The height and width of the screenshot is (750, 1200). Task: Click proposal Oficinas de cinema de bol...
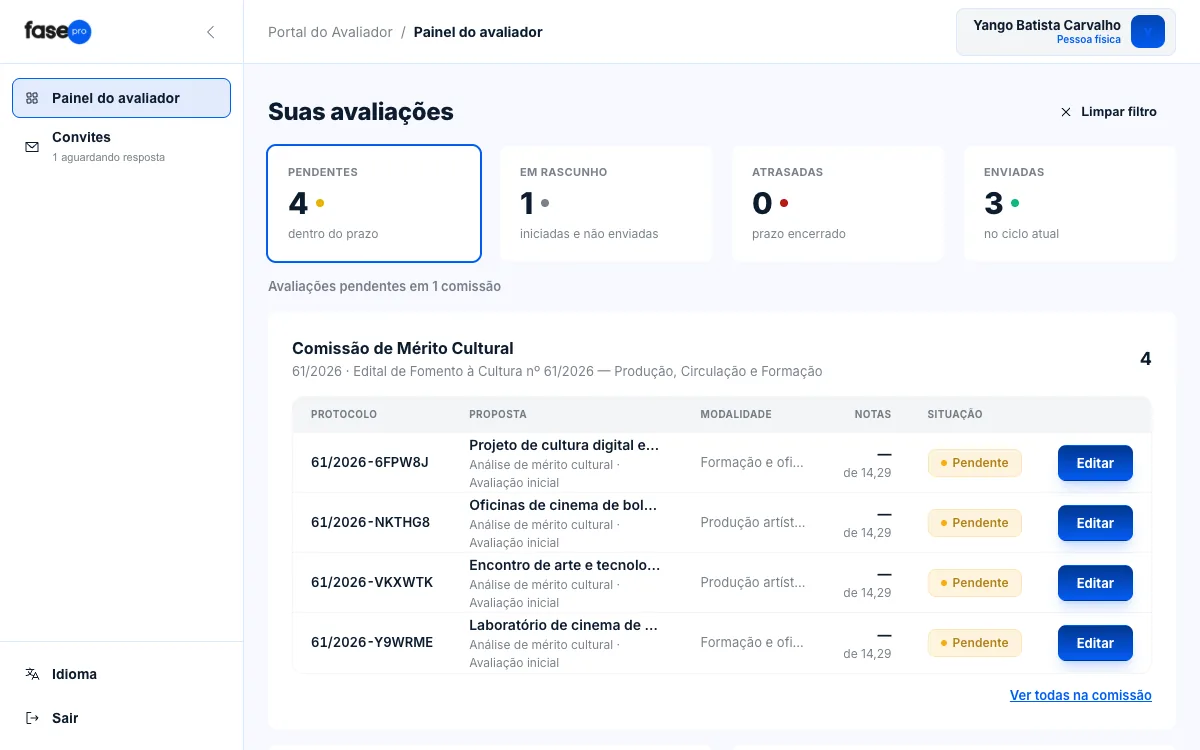coord(563,505)
